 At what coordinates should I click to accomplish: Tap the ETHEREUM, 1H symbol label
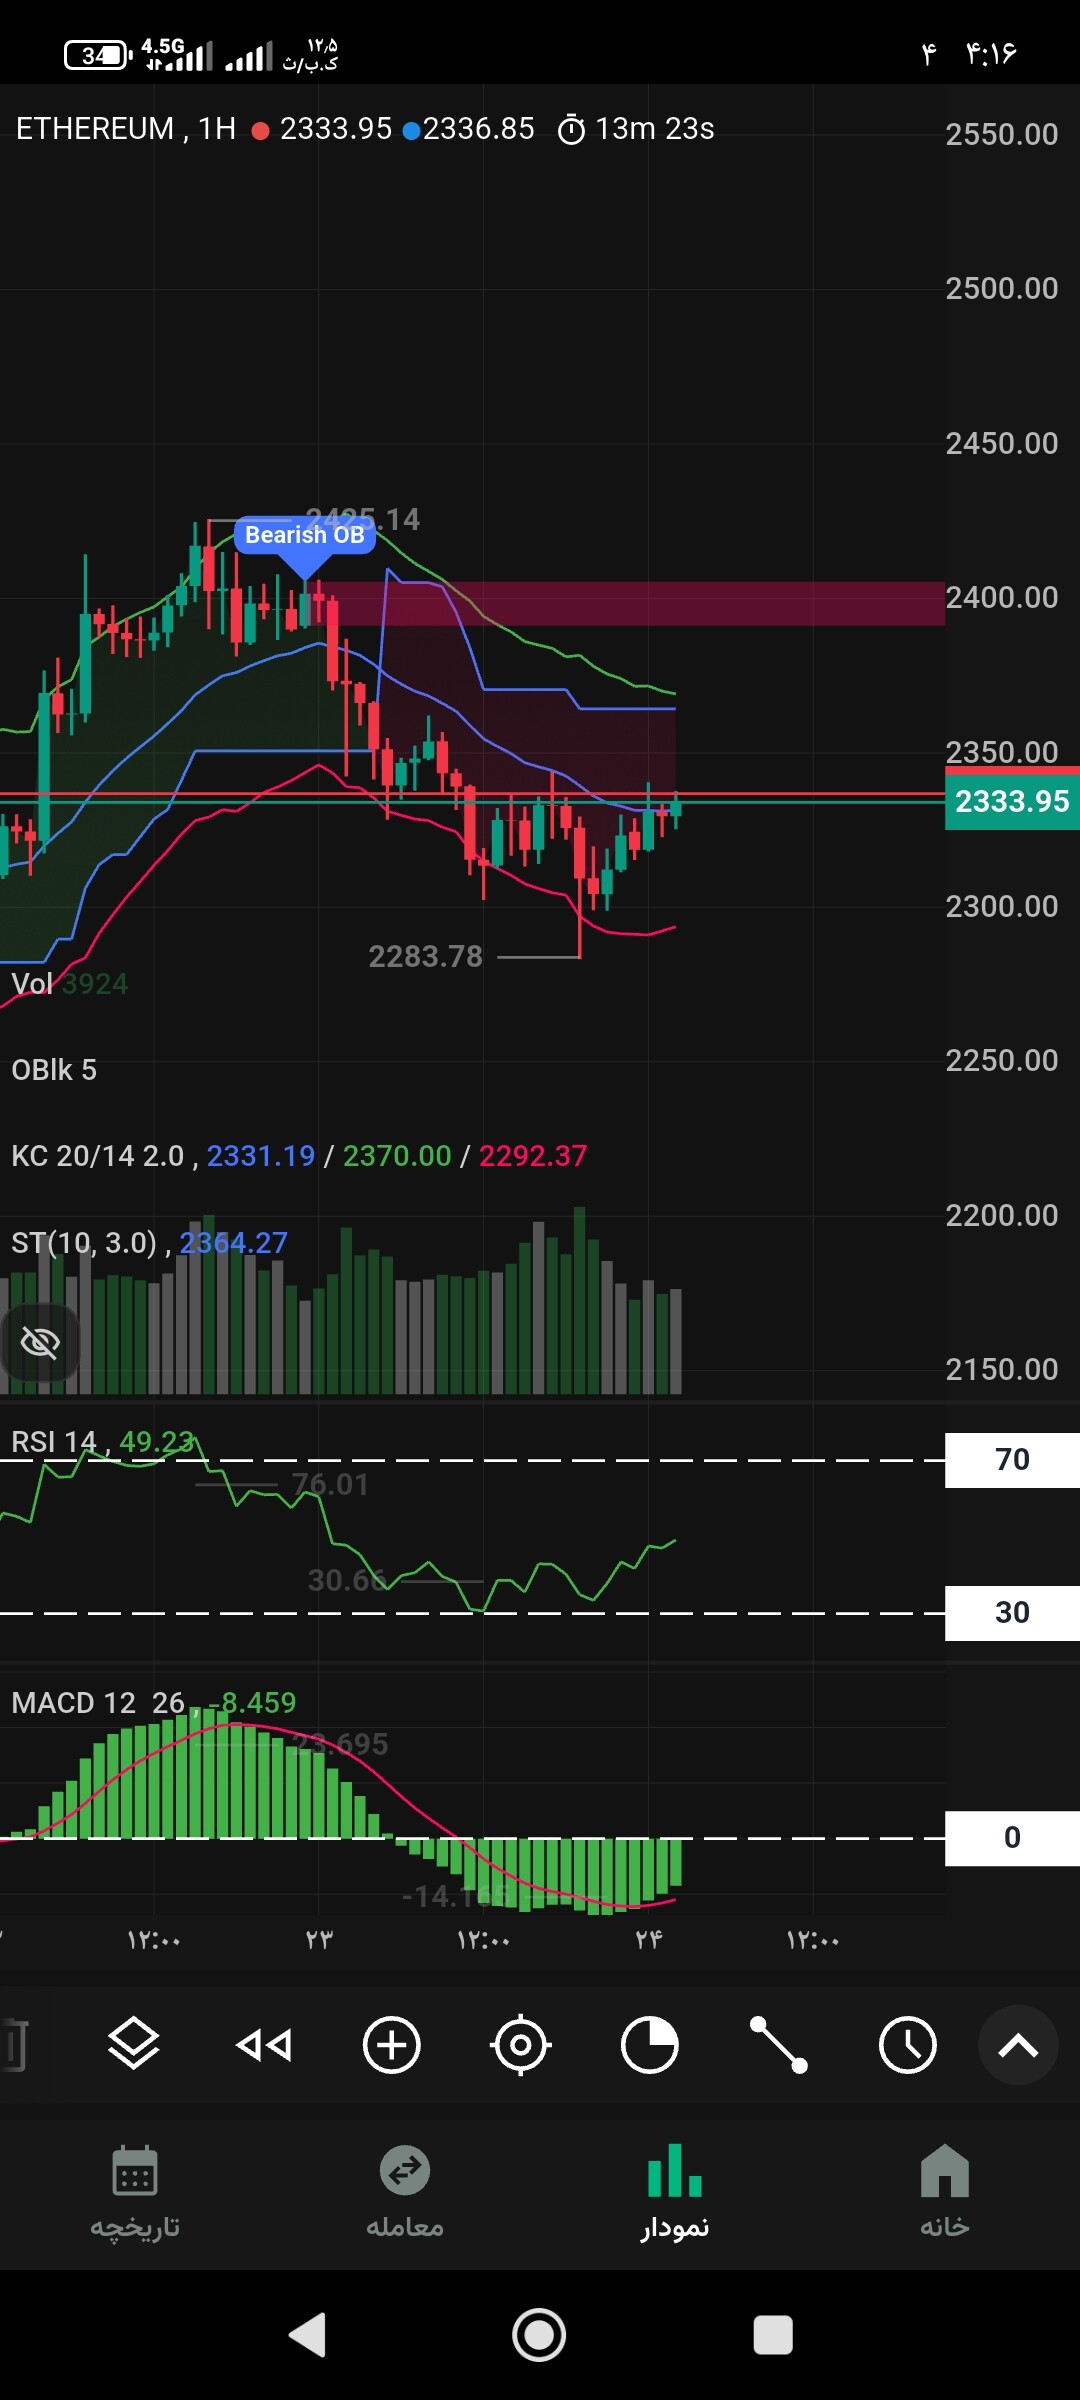tap(126, 129)
